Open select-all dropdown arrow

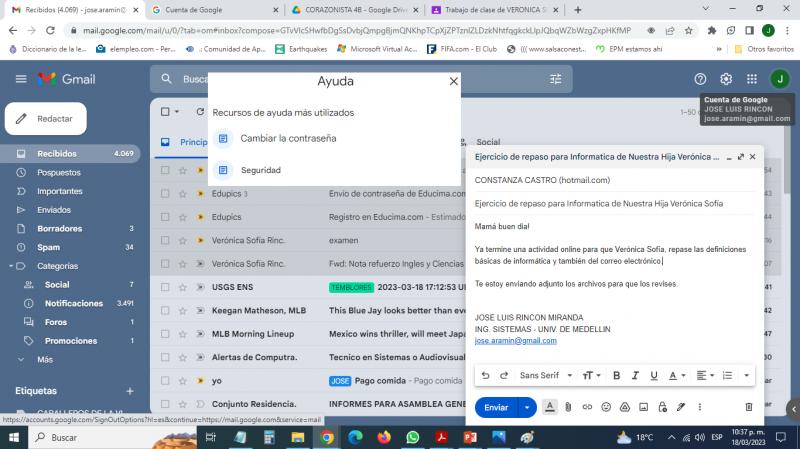(177, 112)
